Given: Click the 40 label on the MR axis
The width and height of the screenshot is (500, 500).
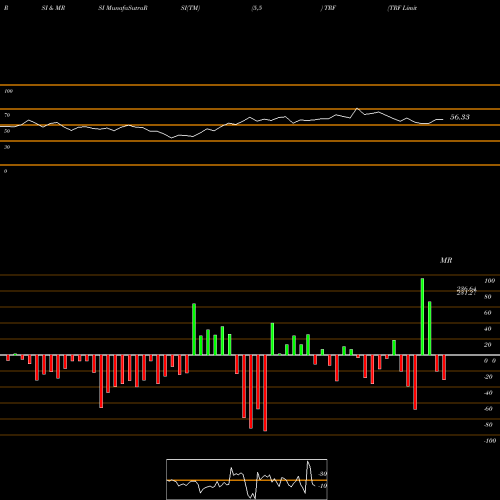Looking at the screenshot, I should pyautogui.click(x=488, y=329).
